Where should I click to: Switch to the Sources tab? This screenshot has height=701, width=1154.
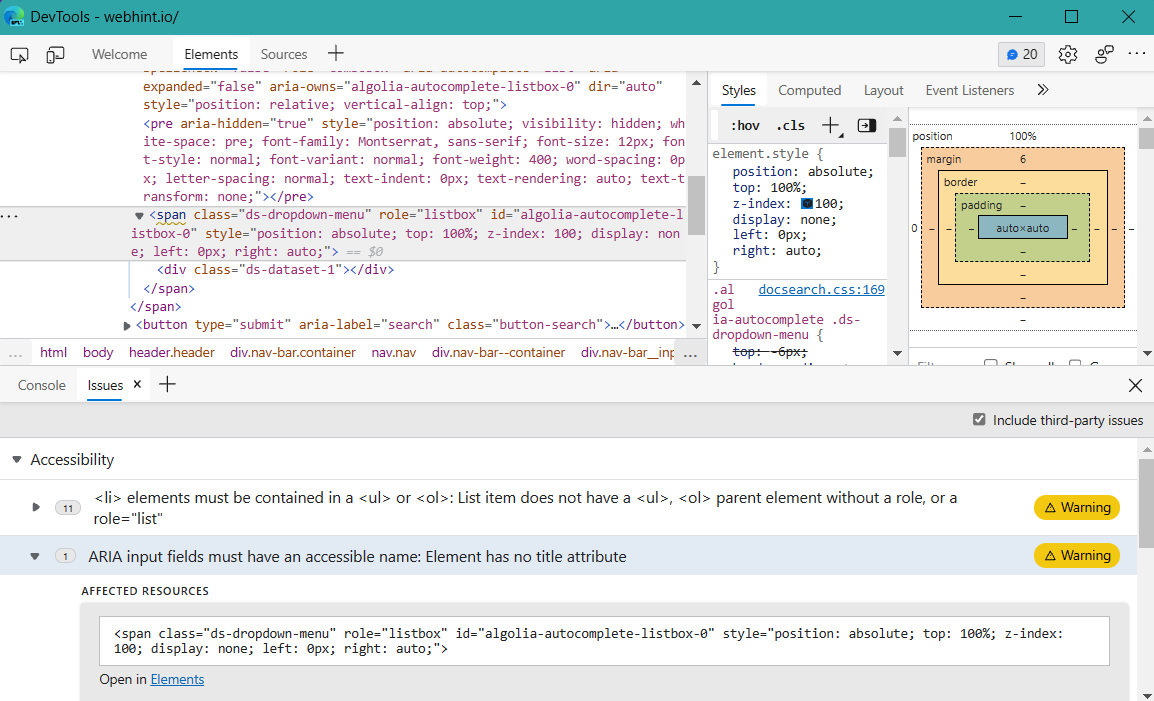pyautogui.click(x=283, y=54)
